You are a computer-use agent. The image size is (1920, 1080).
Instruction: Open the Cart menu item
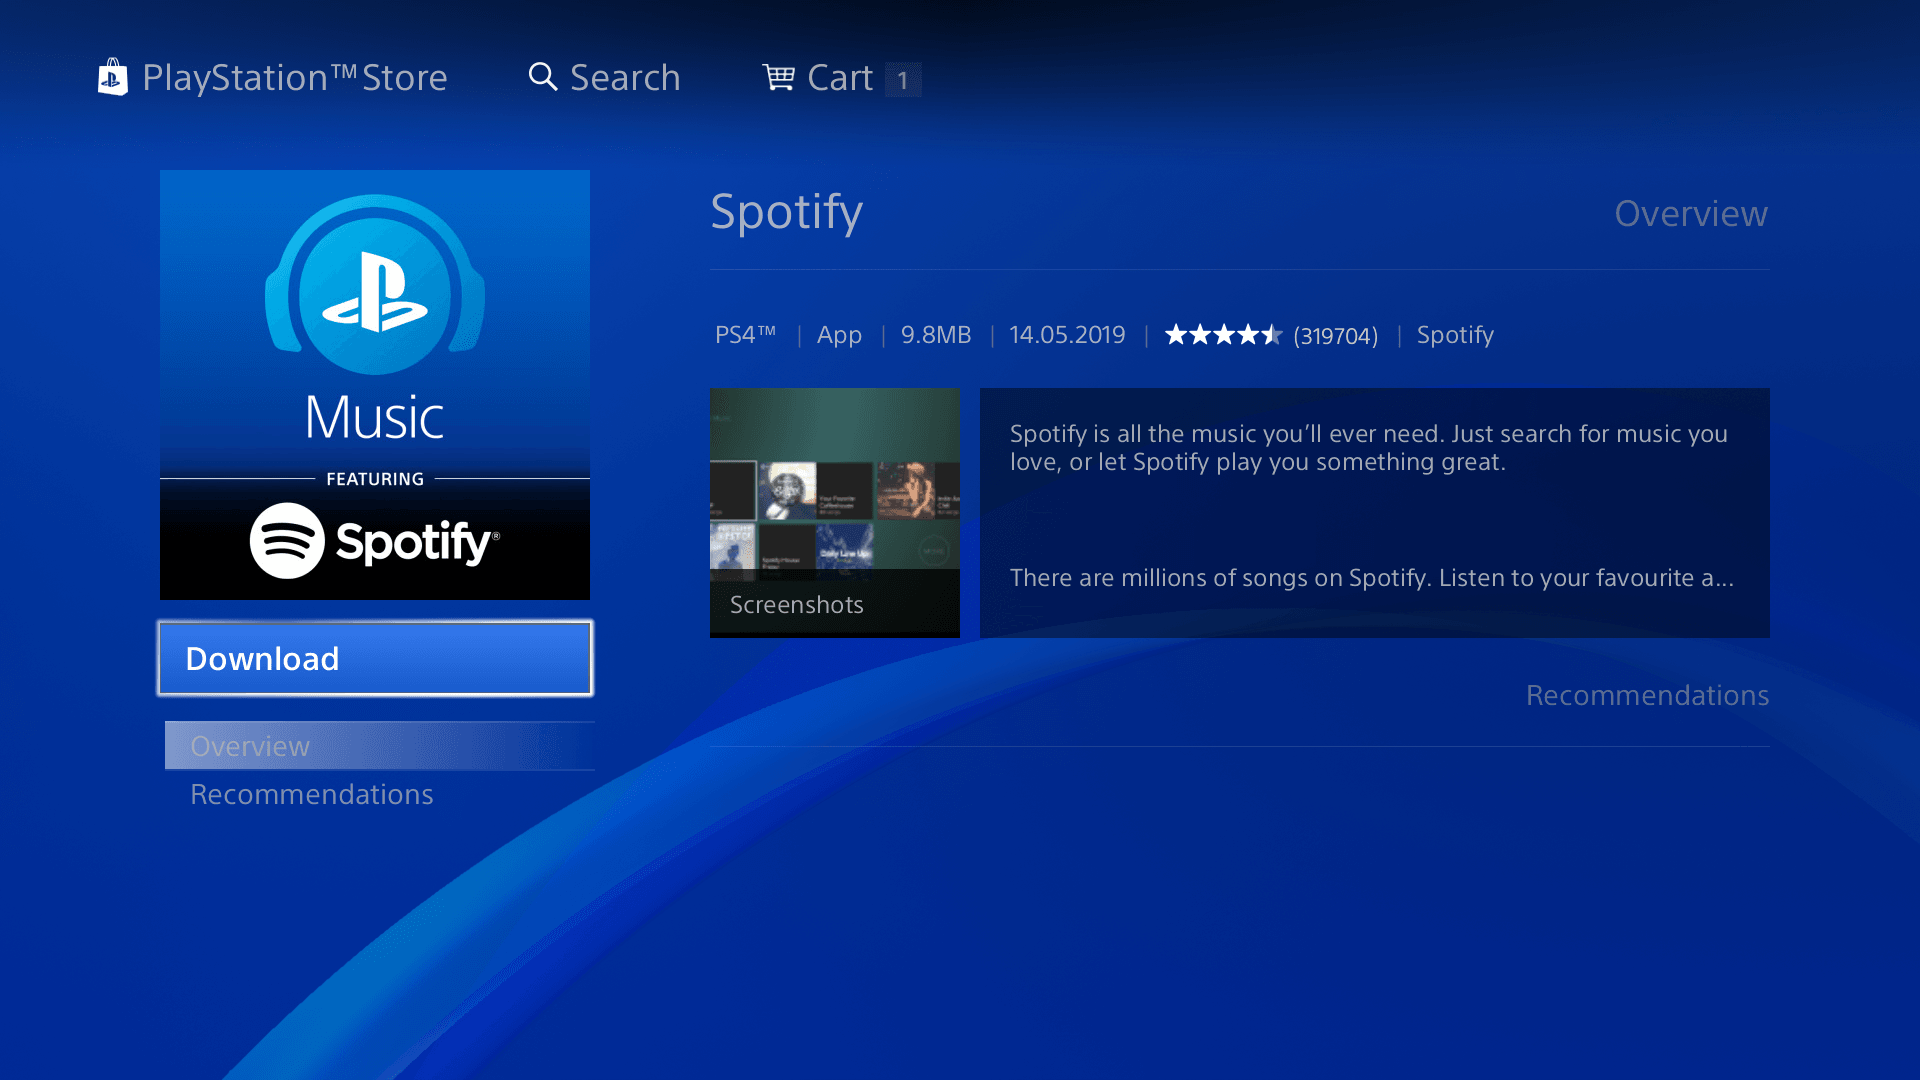point(840,78)
